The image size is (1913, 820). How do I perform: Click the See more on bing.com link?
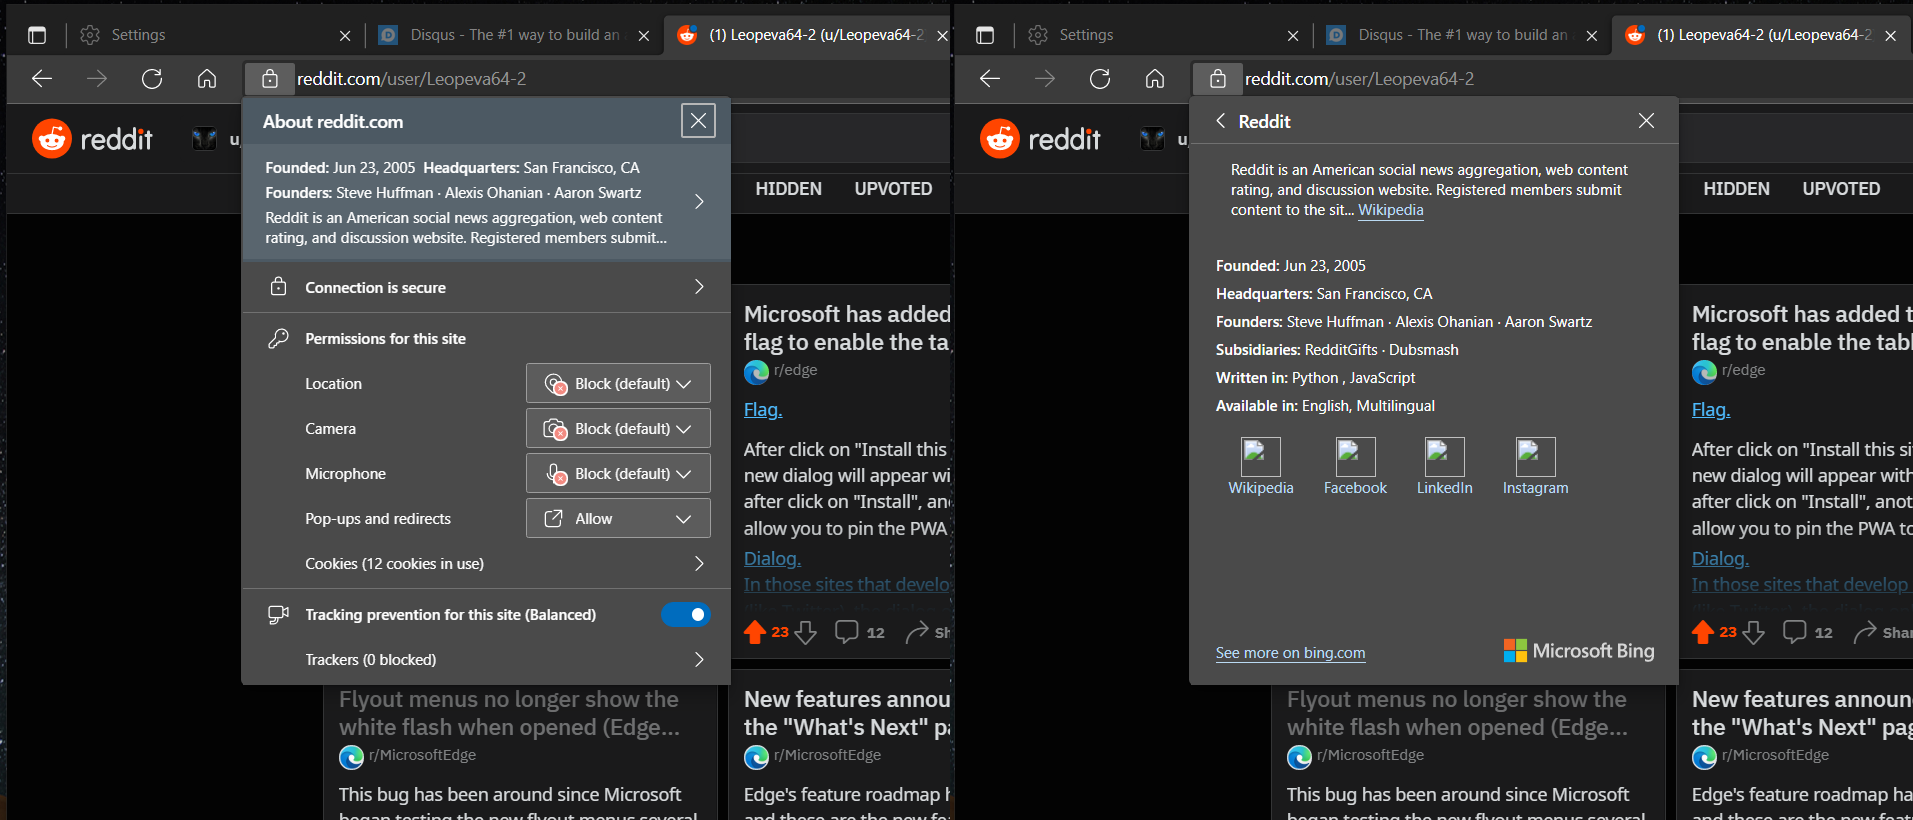coord(1290,653)
